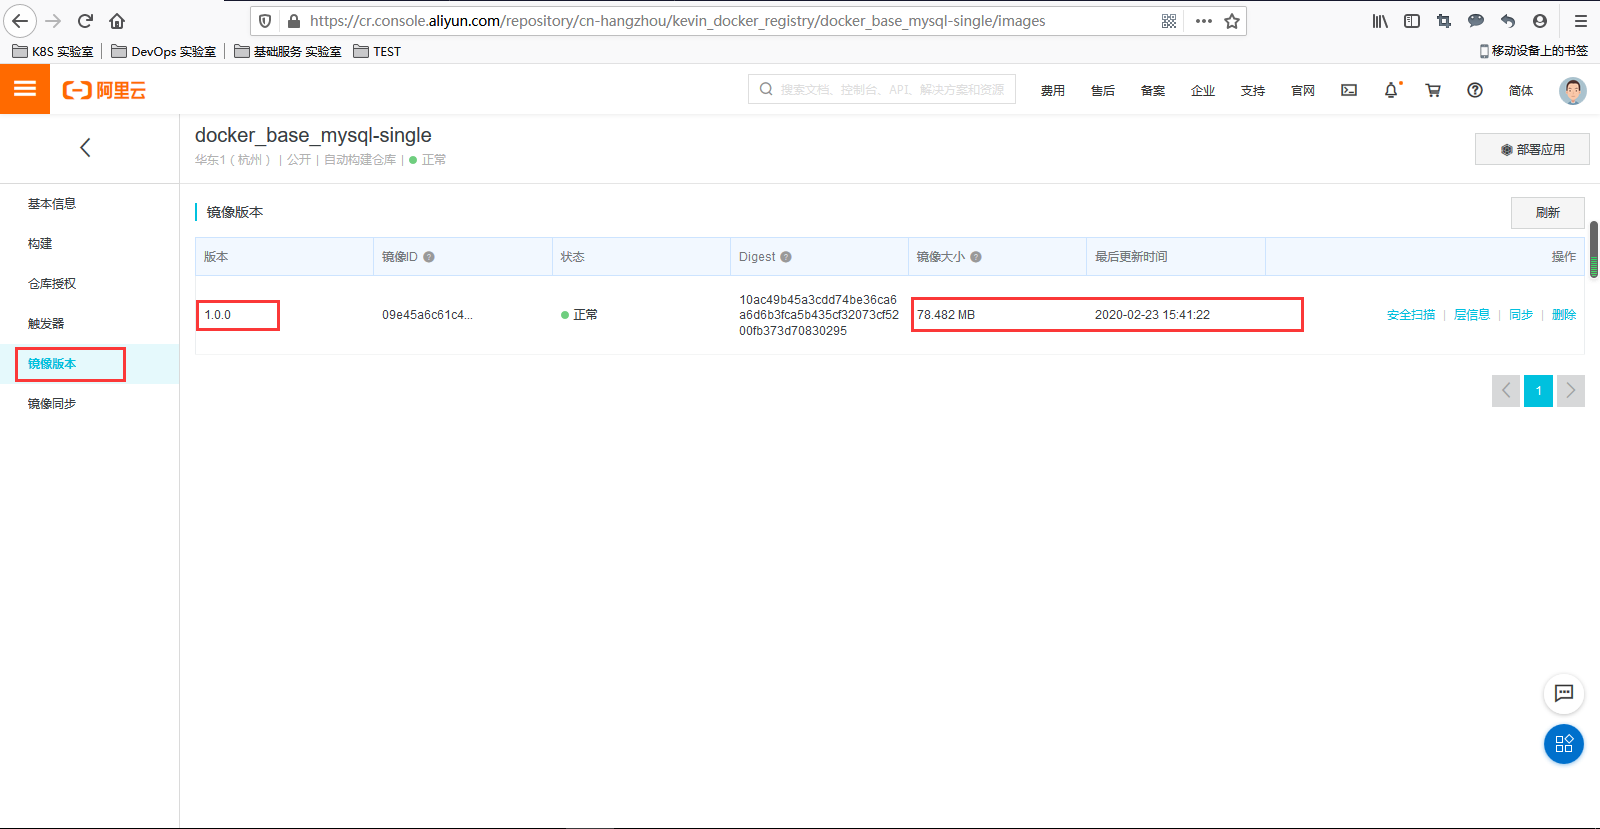The width and height of the screenshot is (1600, 829).
Task: Open 触发器 in the sidebar
Action: coord(46,324)
